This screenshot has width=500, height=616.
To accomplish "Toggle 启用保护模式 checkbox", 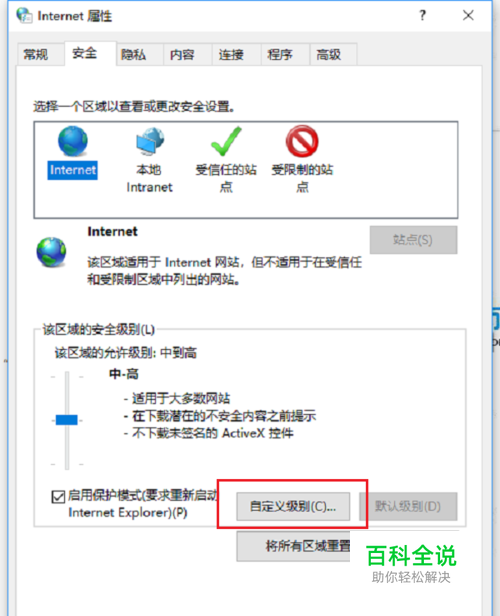I will tap(58, 497).
